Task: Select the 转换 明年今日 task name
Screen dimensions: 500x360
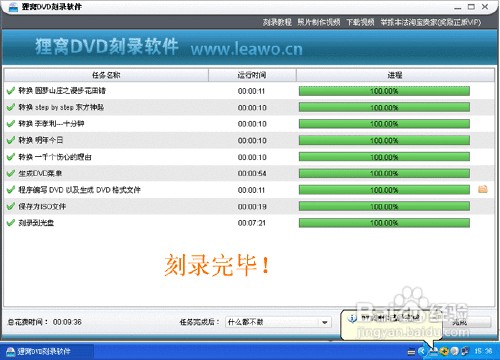Action: tap(41, 140)
